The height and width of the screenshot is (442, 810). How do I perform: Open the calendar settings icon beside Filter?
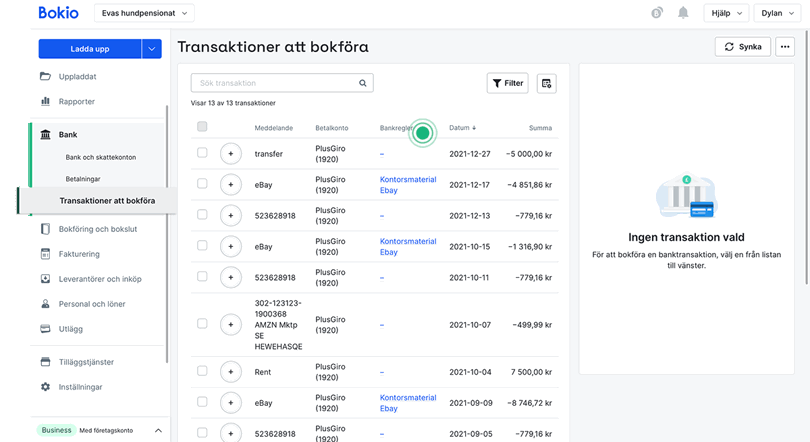click(x=546, y=83)
